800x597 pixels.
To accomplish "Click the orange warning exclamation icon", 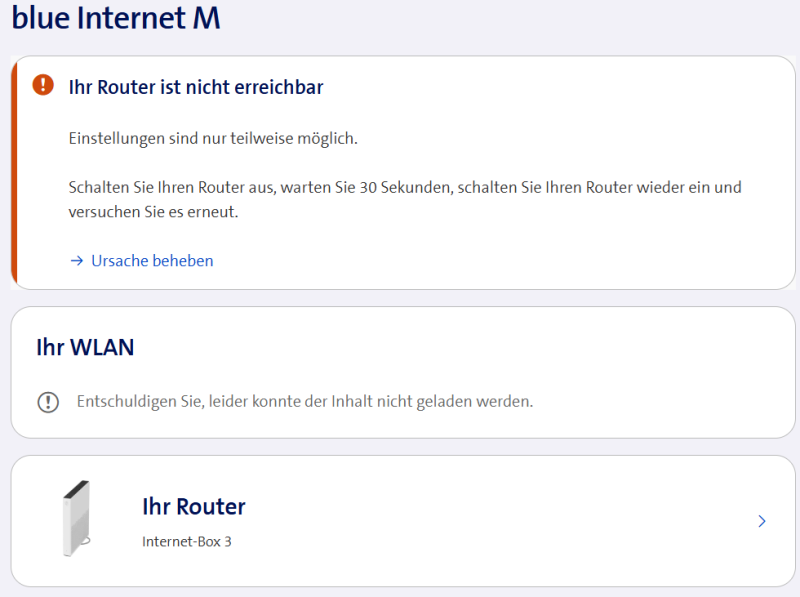I will (43, 85).
